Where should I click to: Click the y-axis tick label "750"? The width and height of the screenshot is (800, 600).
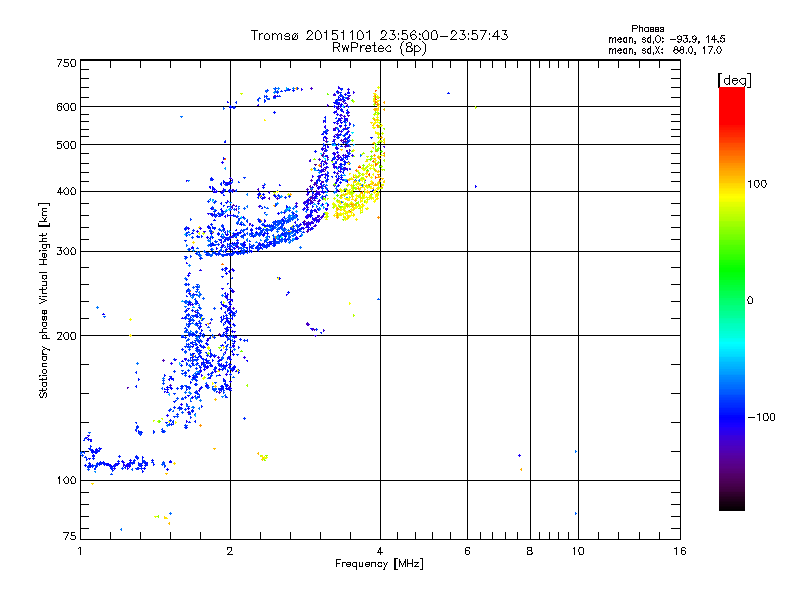[66, 63]
